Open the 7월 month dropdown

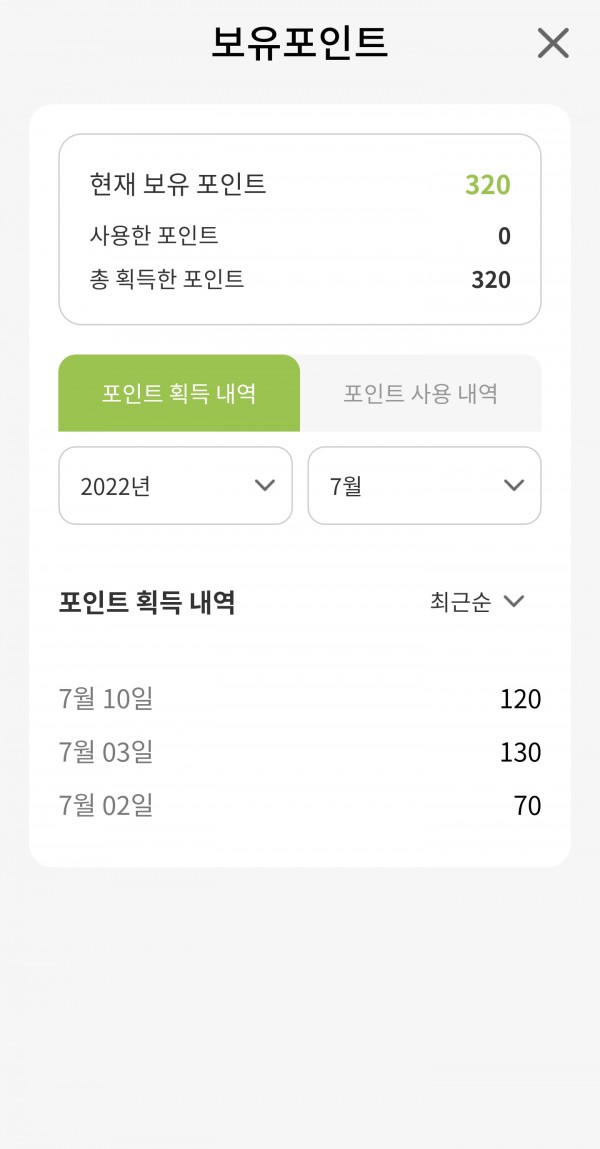coord(424,486)
